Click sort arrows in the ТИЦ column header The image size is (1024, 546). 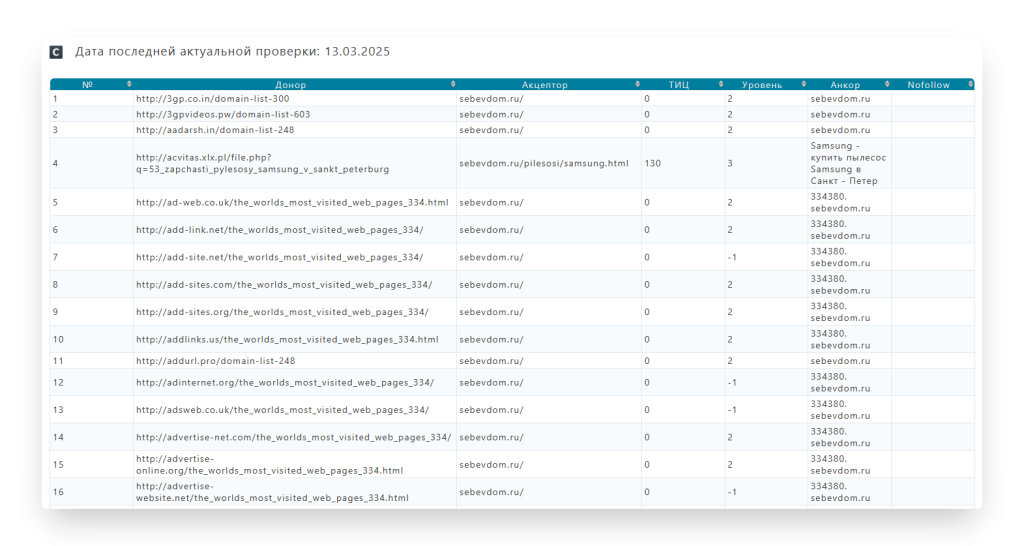(721, 85)
